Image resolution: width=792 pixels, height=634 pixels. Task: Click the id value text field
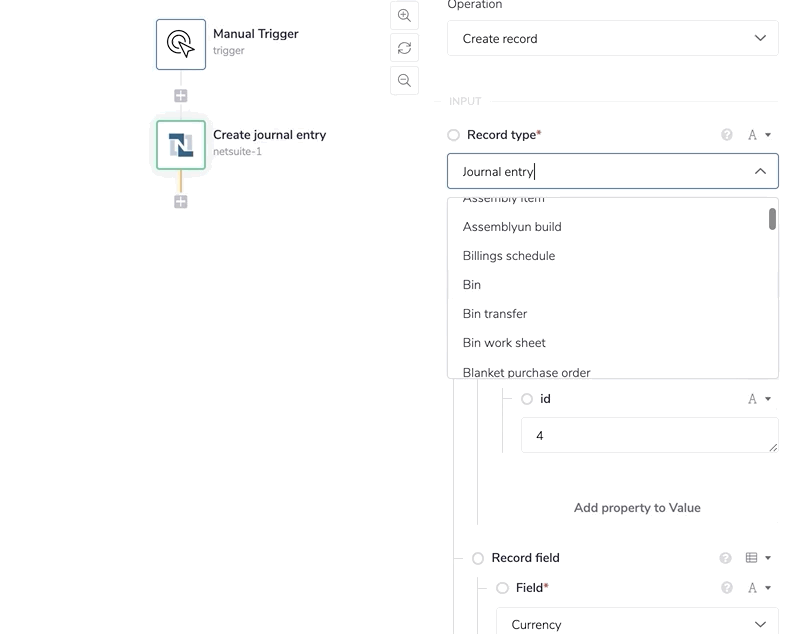pos(649,436)
